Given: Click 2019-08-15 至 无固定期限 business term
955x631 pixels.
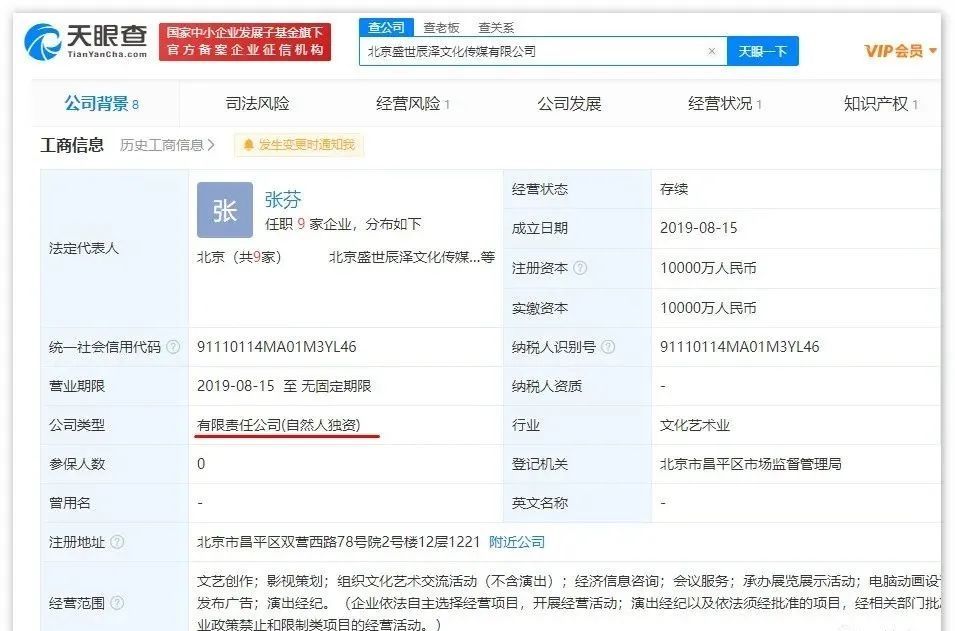Looking at the screenshot, I should pos(284,386).
